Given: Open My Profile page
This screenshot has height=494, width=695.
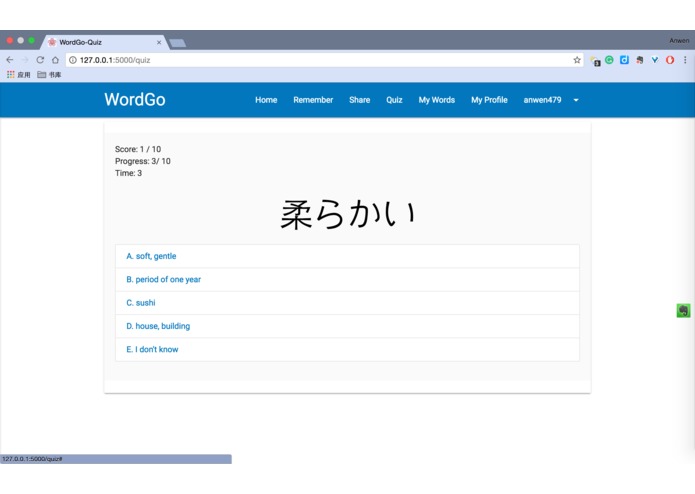Looking at the screenshot, I should coord(489,100).
